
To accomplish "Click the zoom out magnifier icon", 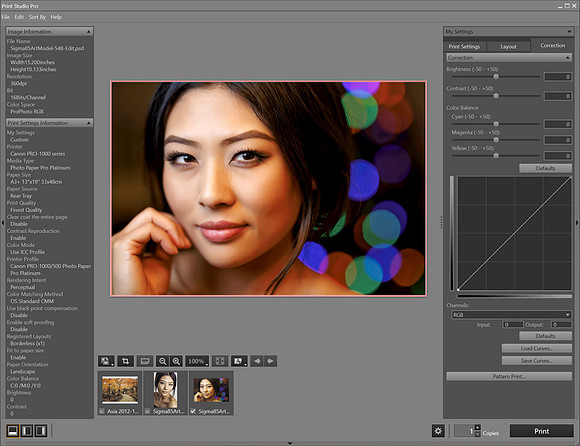I will pos(162,361).
